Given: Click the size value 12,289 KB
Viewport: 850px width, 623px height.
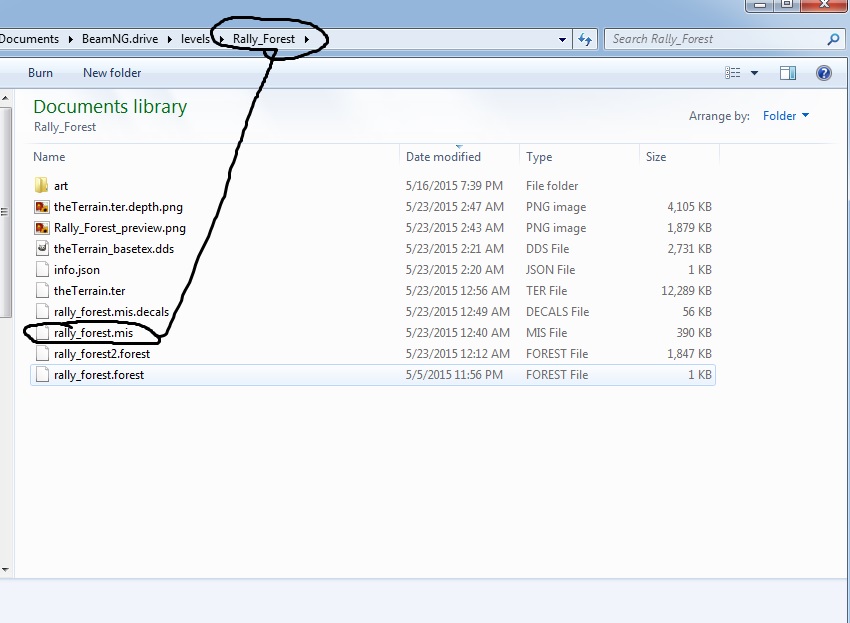Looking at the screenshot, I should [x=686, y=291].
